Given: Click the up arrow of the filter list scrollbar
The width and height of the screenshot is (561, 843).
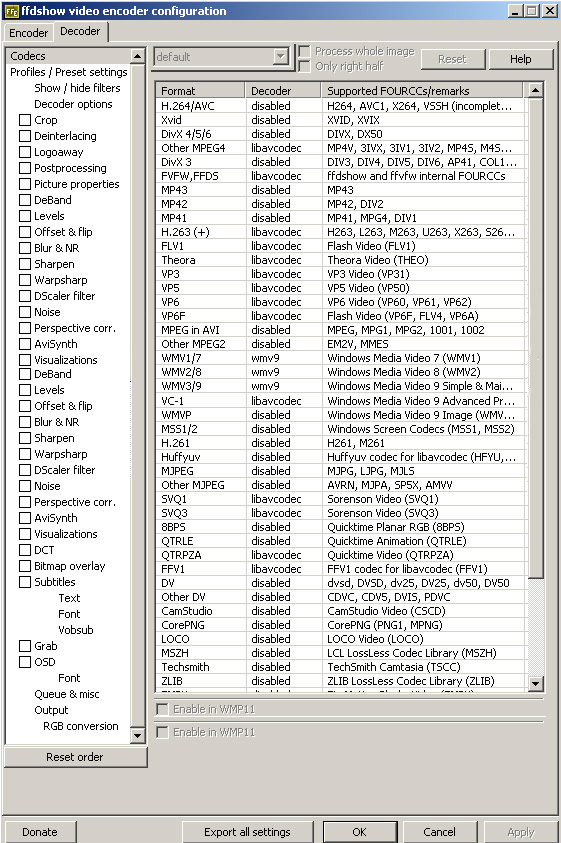Looking at the screenshot, I should click(138, 56).
